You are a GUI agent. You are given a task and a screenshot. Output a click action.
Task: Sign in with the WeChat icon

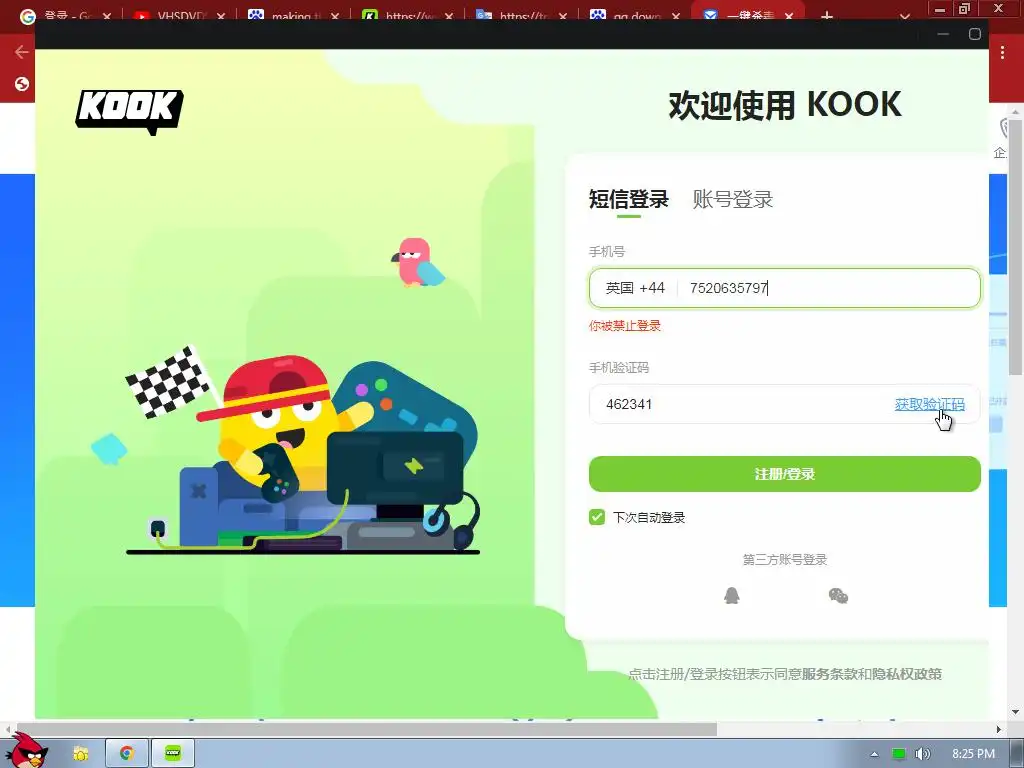point(838,596)
